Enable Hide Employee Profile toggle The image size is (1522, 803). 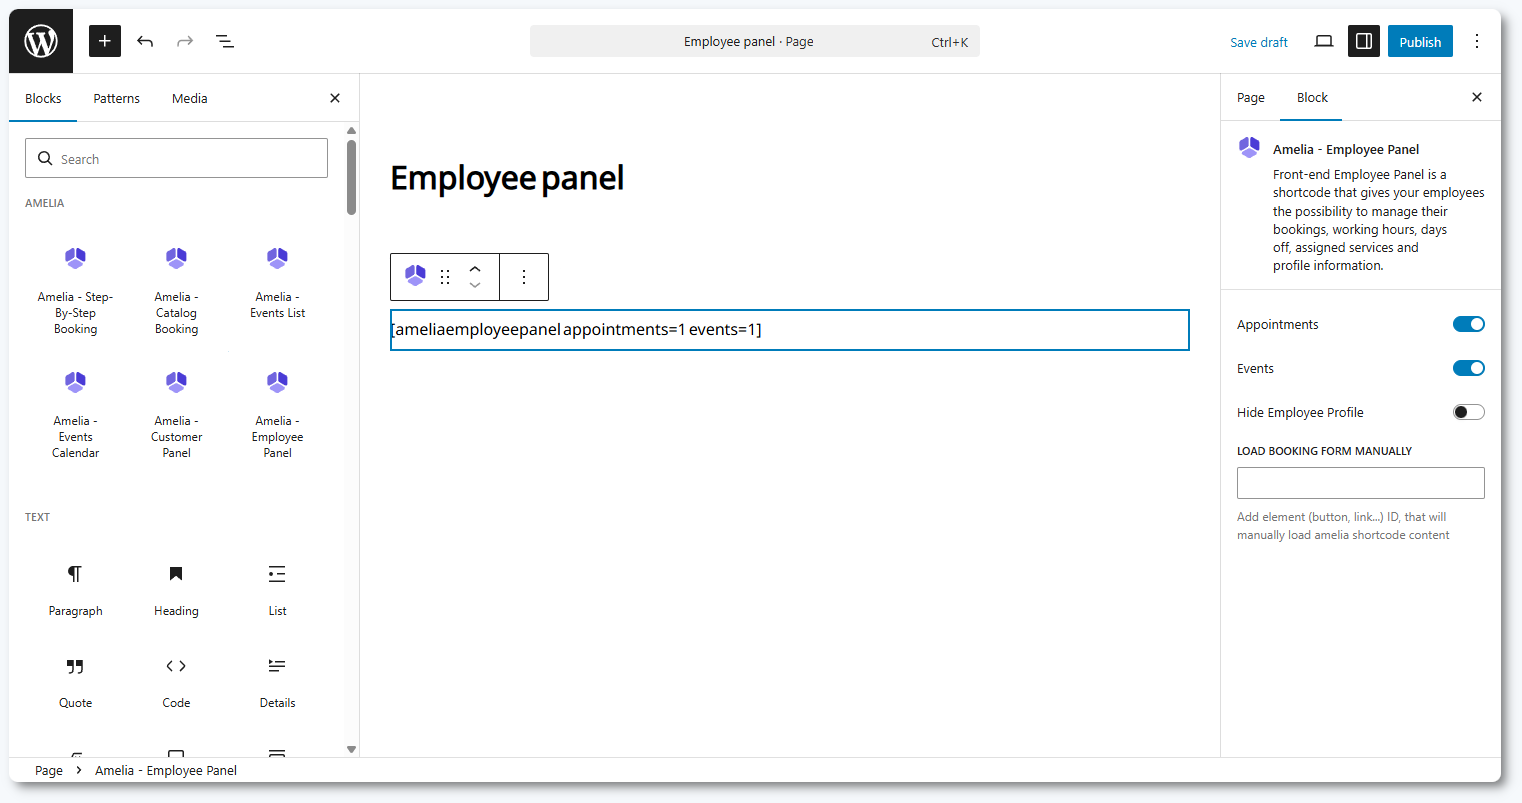click(x=1468, y=412)
